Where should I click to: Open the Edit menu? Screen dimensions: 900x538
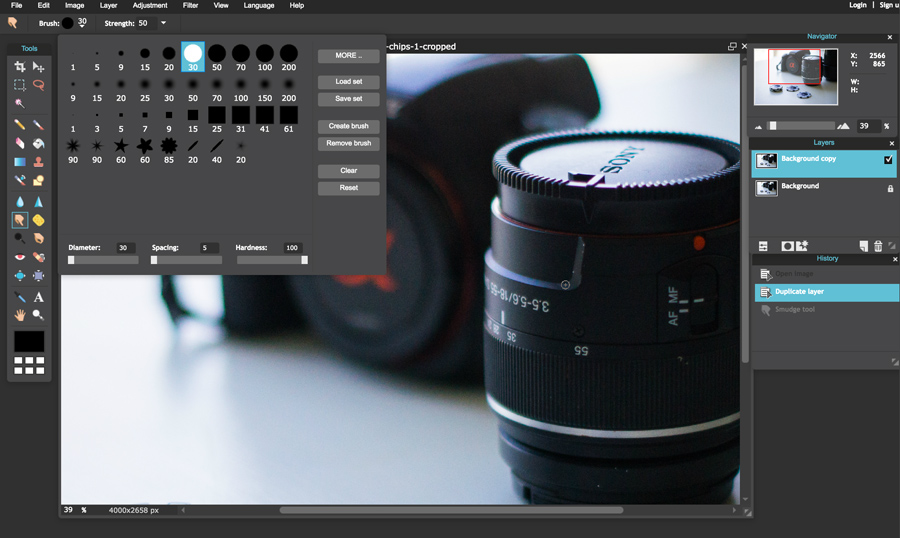point(44,5)
